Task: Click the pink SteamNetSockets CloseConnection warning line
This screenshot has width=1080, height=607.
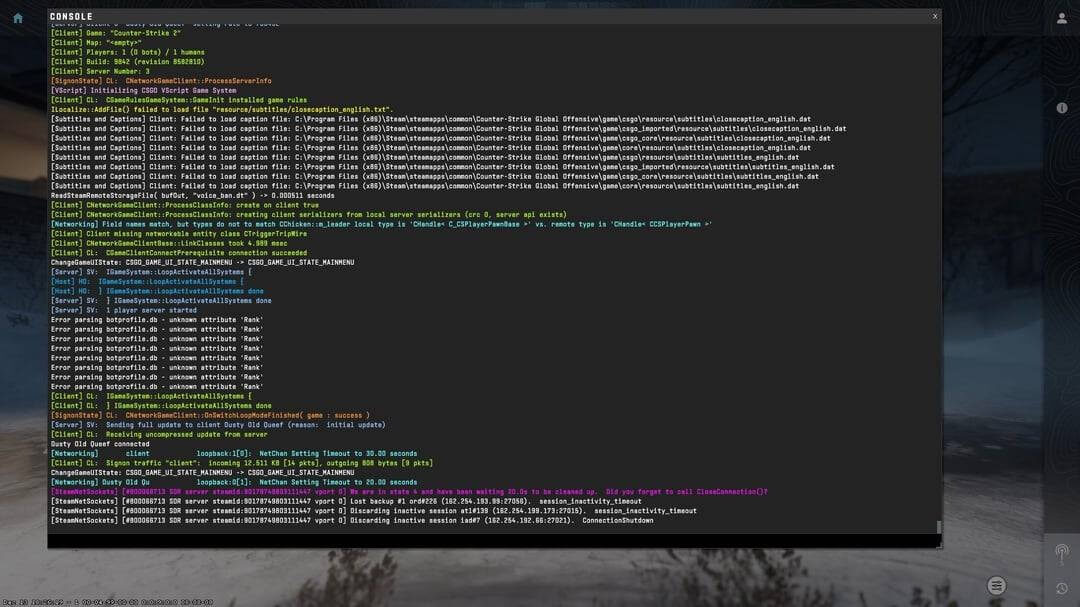Action: coord(409,492)
